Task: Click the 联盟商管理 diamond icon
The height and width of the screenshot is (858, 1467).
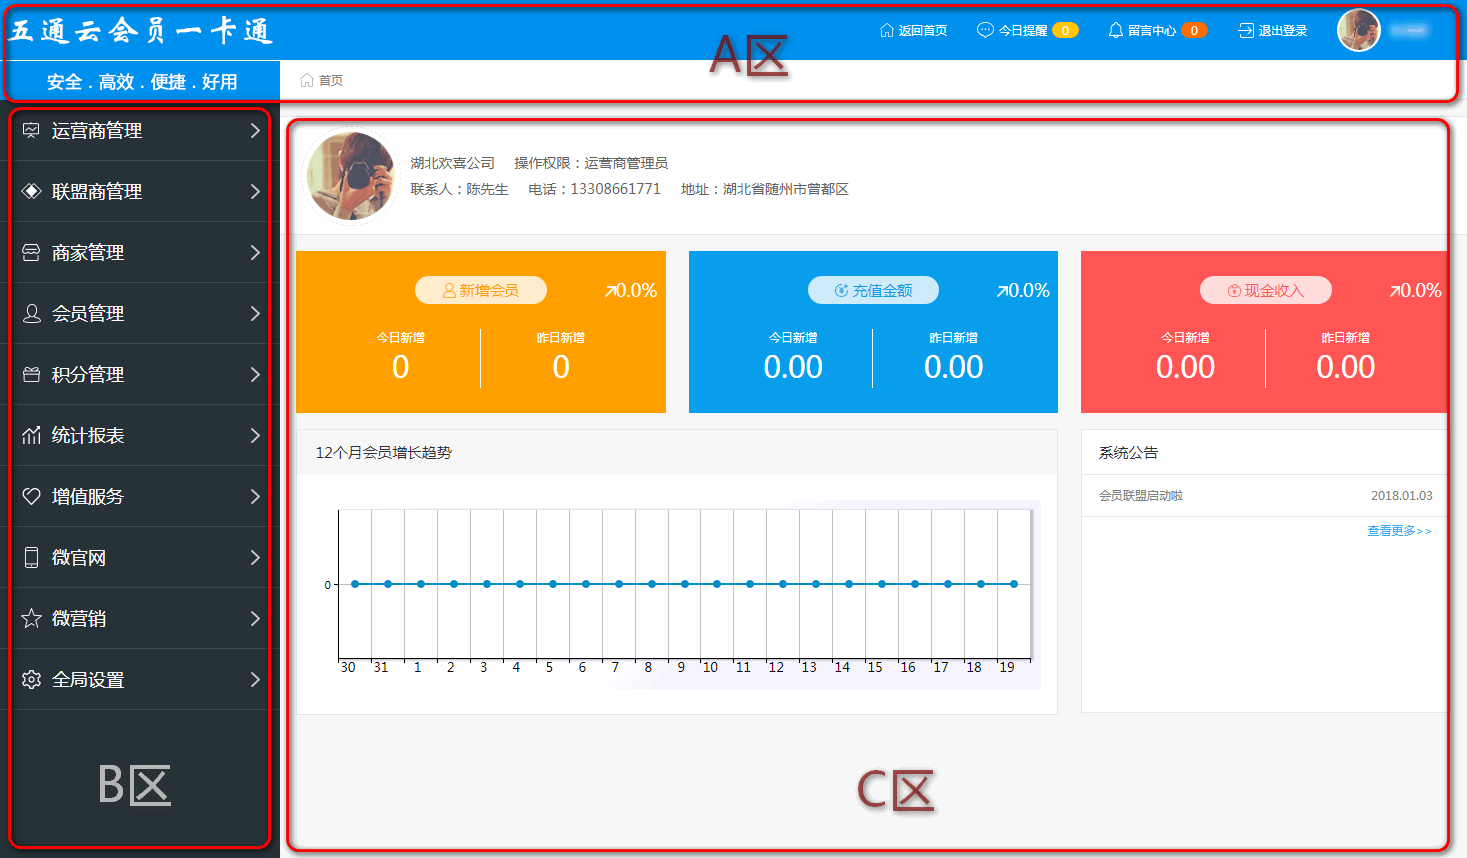Action: coord(31,192)
